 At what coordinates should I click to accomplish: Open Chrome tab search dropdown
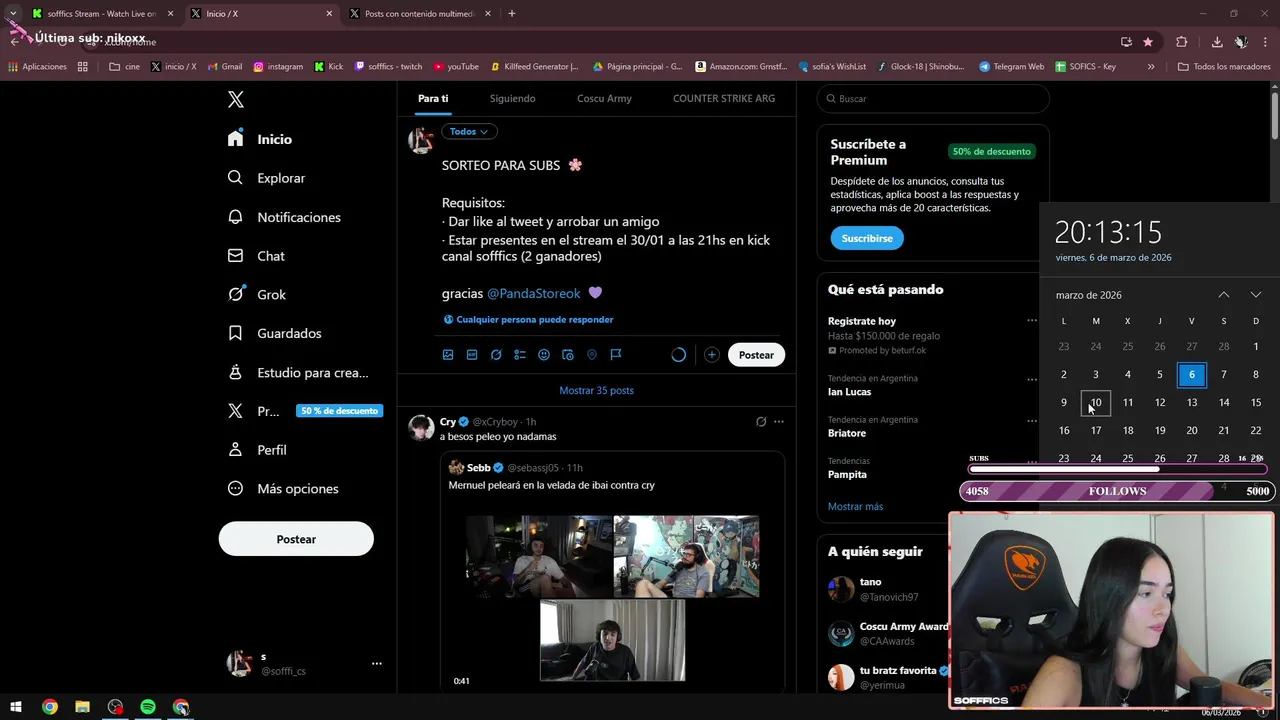pyautogui.click(x=13, y=14)
